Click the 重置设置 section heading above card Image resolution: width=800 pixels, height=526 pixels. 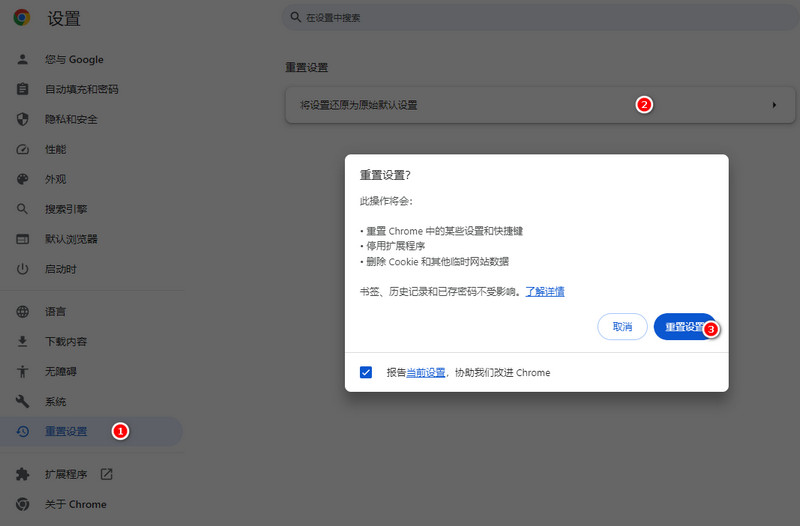pyautogui.click(x=306, y=67)
